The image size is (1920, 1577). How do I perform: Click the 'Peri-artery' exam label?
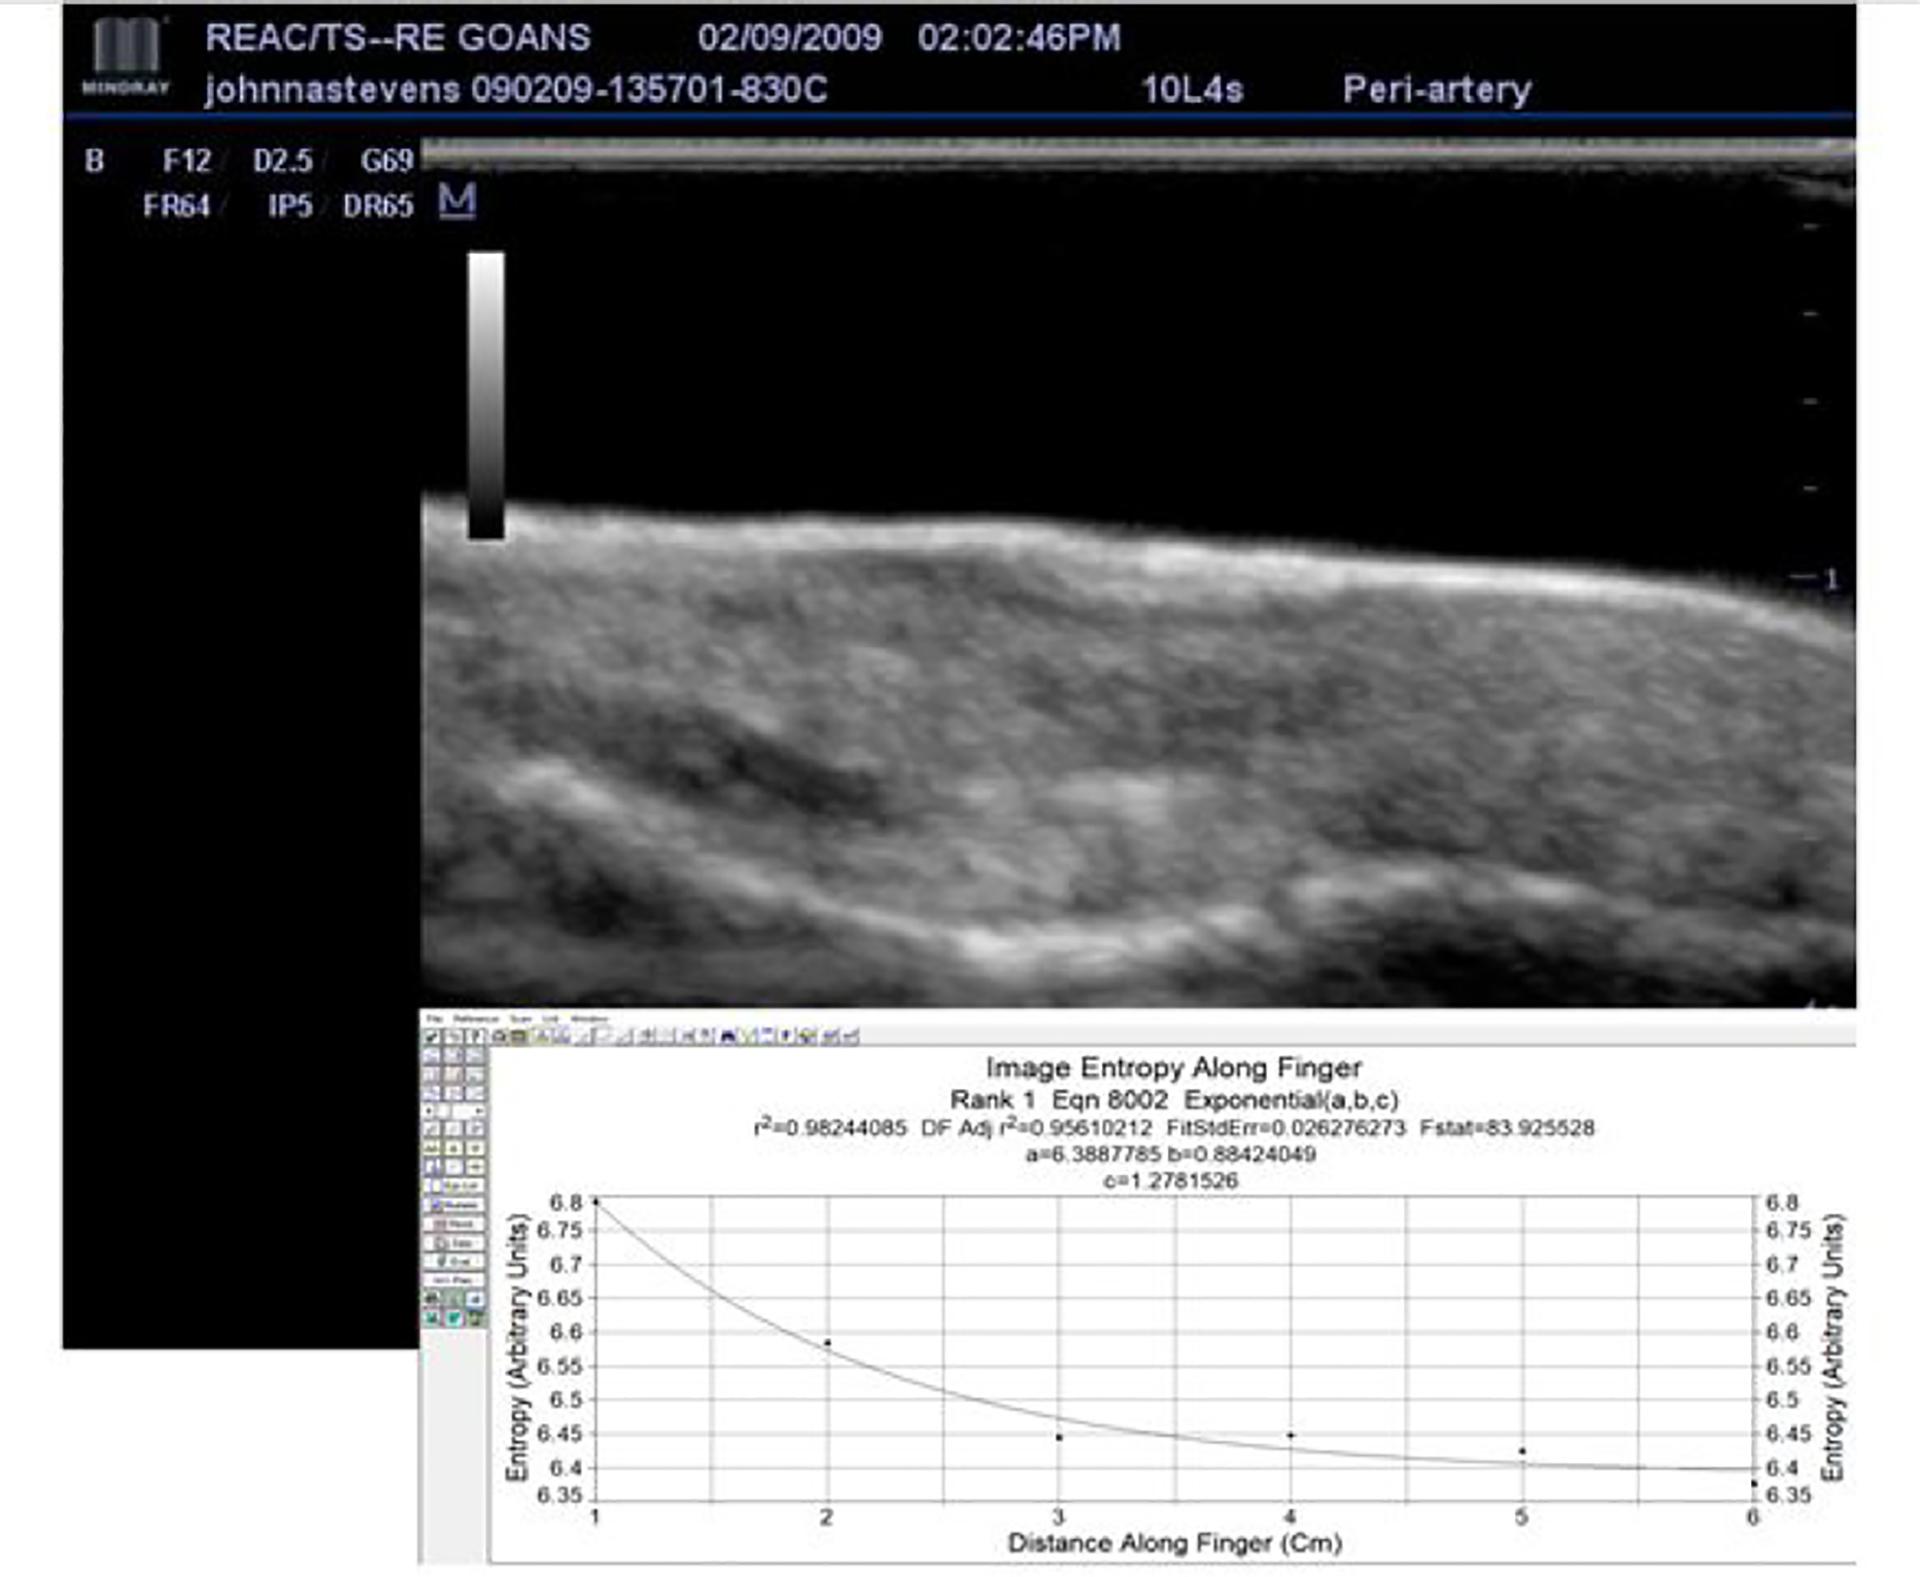[x=1437, y=90]
